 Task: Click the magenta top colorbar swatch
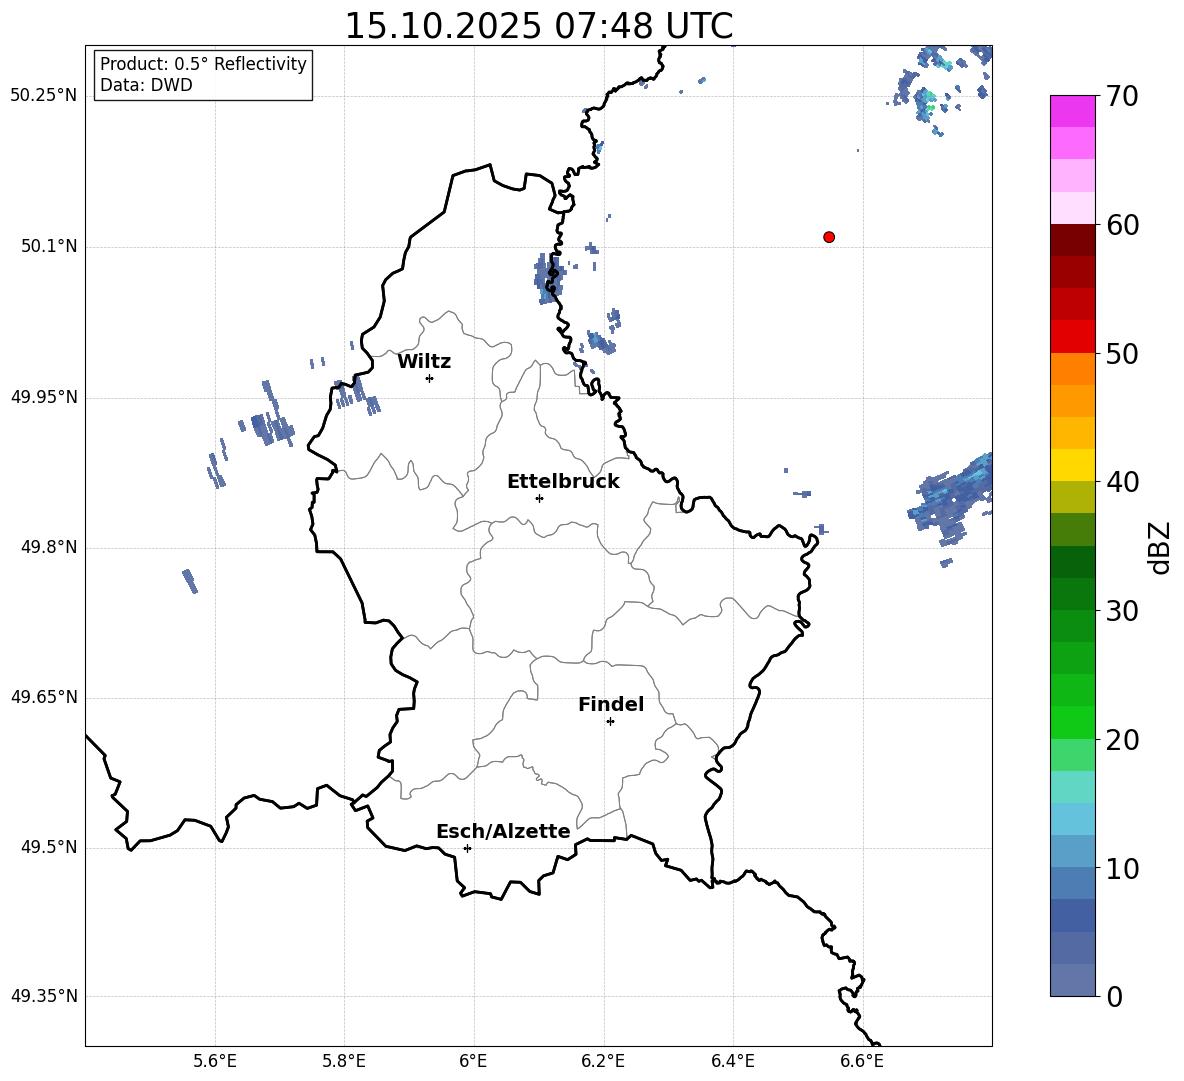(x=1072, y=111)
